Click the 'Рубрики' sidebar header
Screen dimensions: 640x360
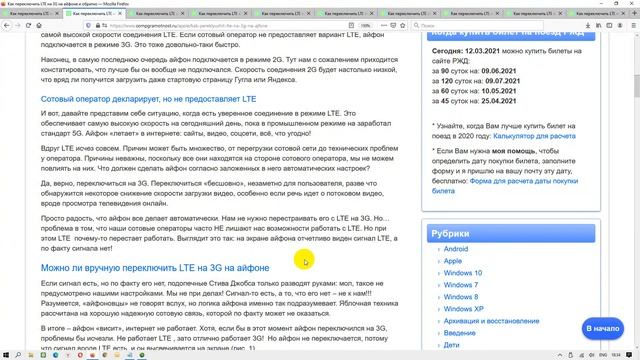point(511,233)
